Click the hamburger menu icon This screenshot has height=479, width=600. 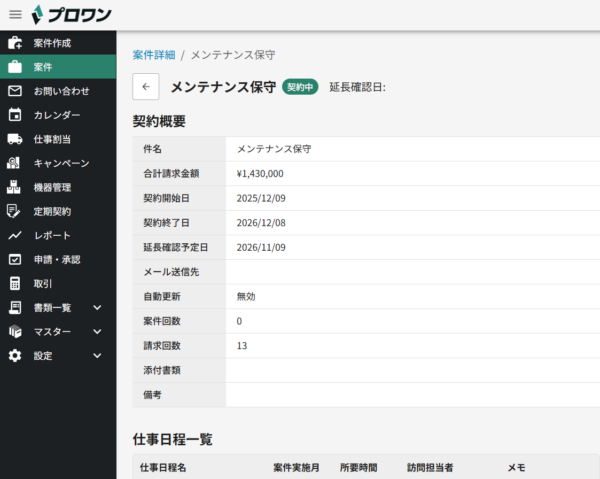15,14
